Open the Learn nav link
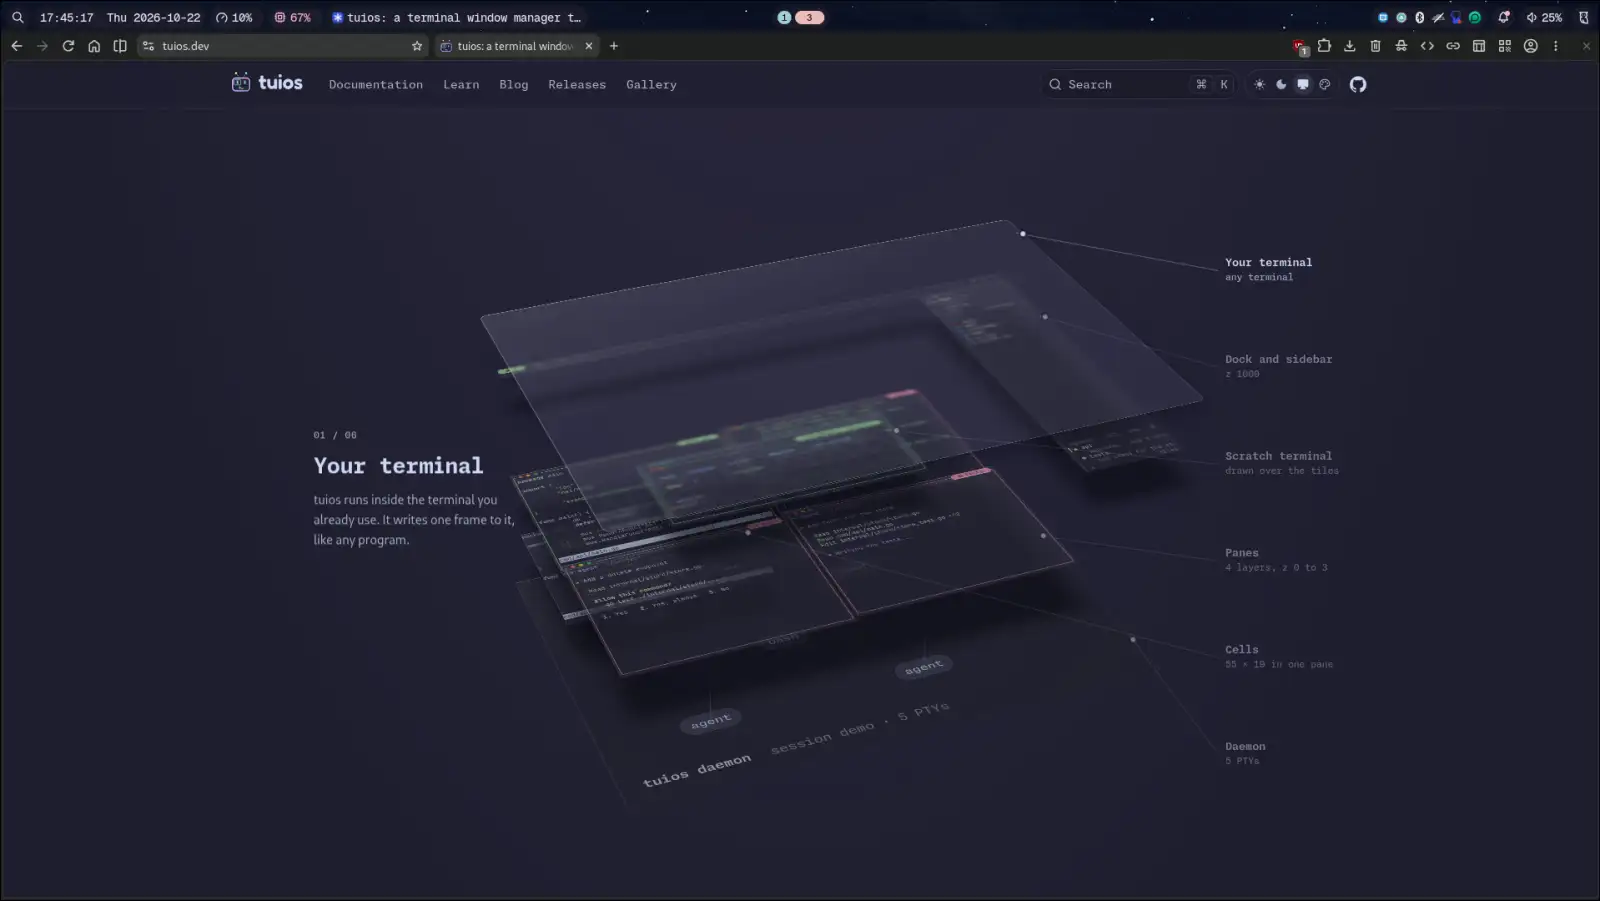This screenshot has height=901, width=1600. (x=461, y=85)
